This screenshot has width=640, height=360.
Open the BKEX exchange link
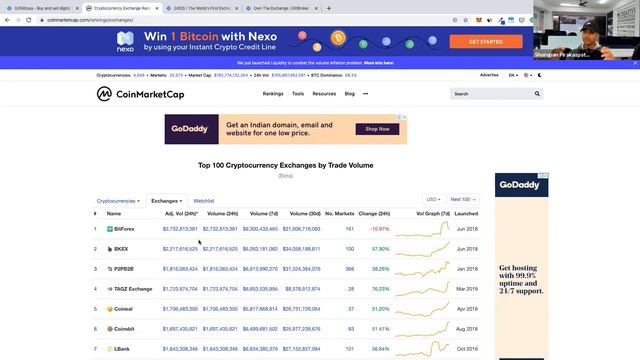(121, 249)
